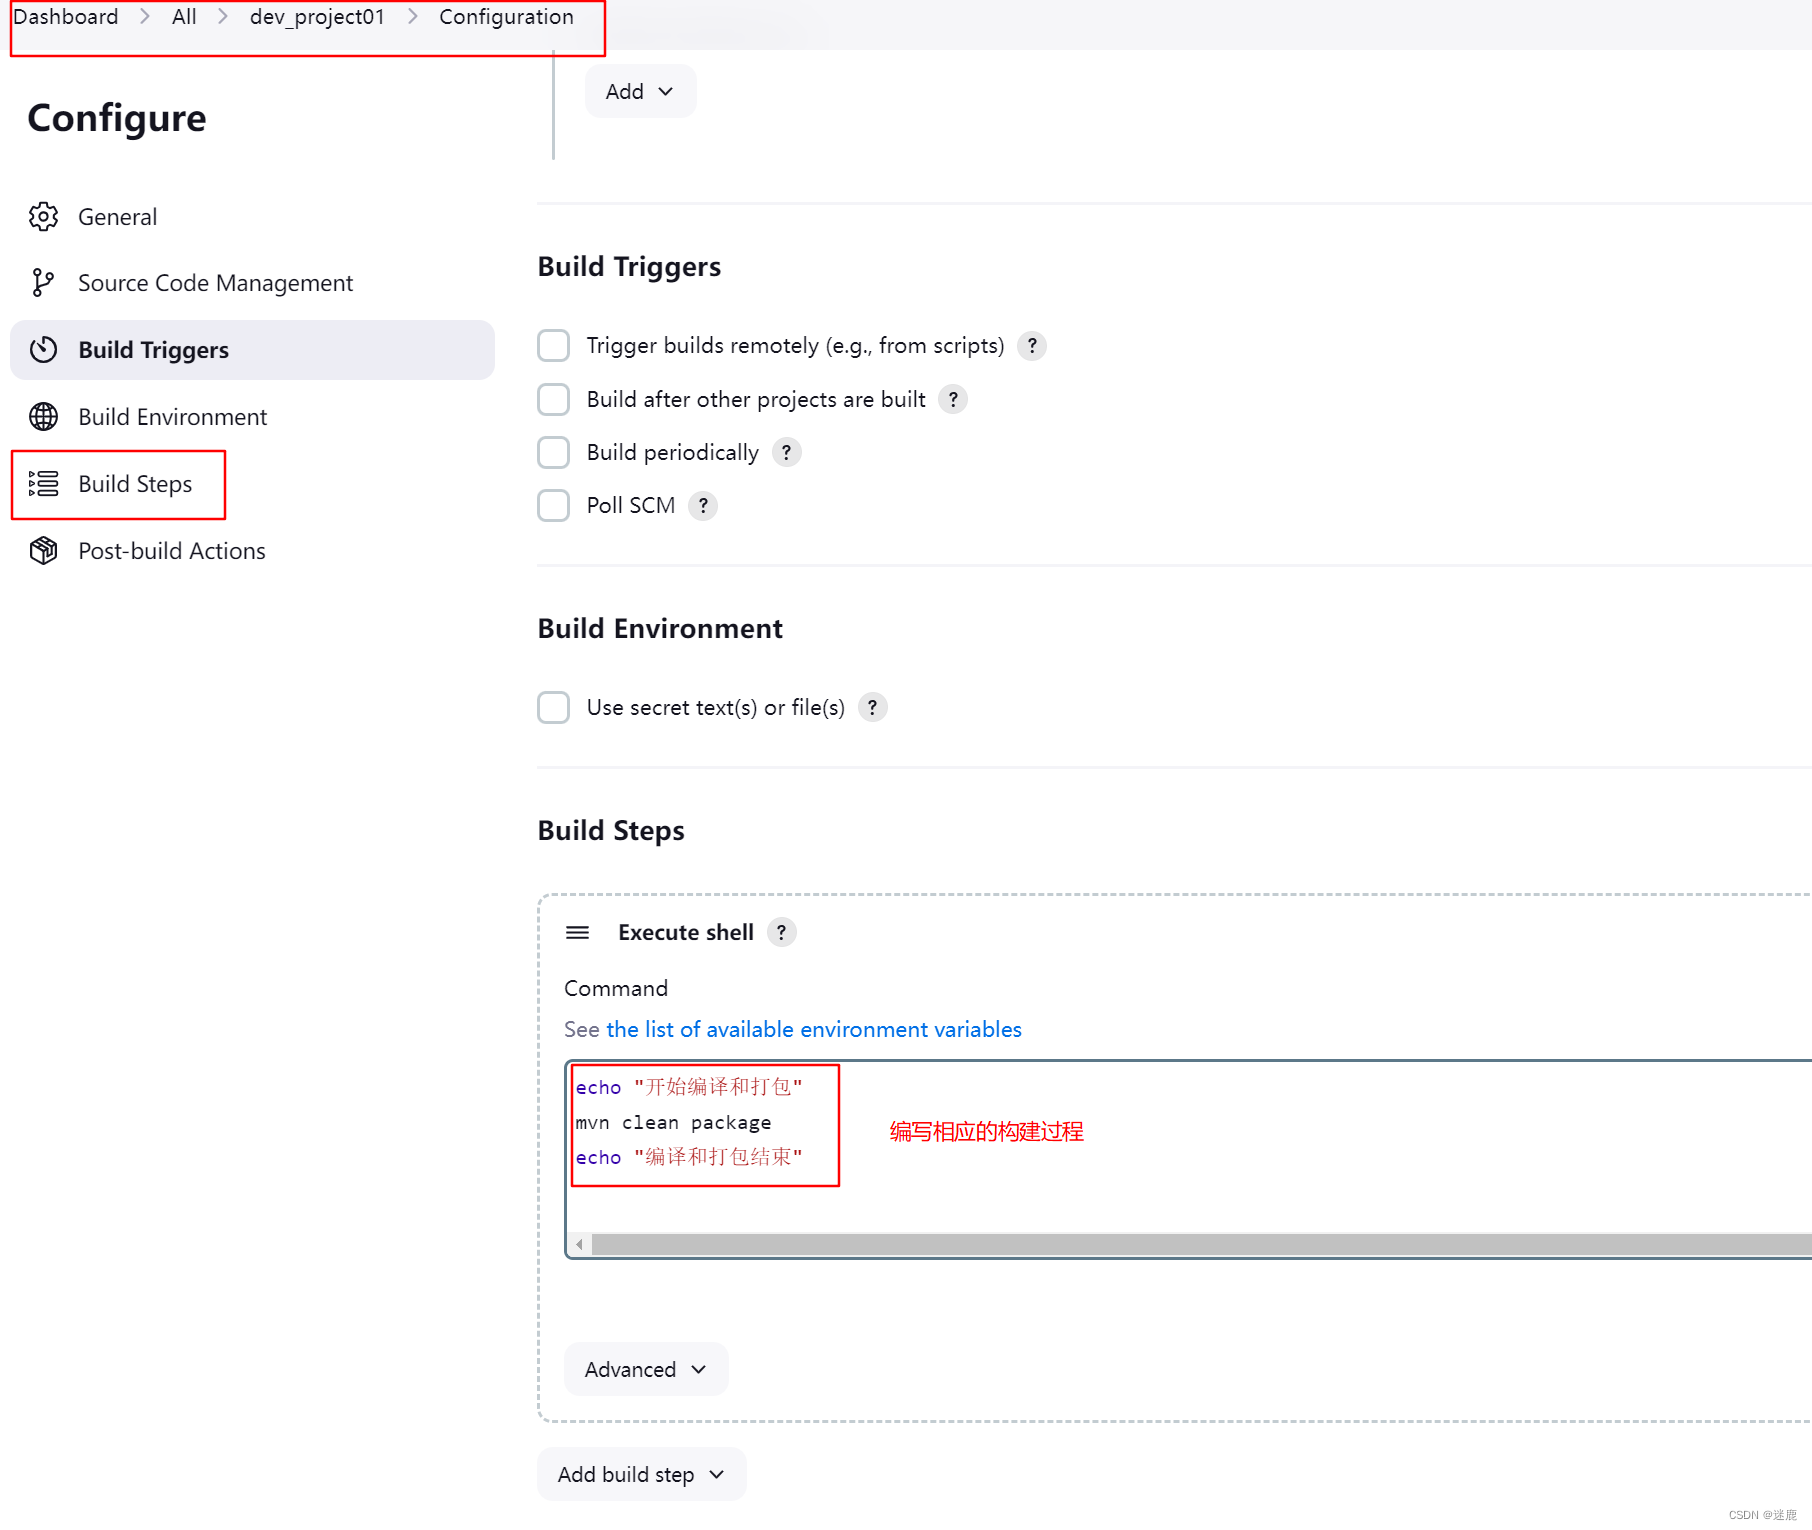
Task: Open help for Build after other projects
Action: pos(953,400)
